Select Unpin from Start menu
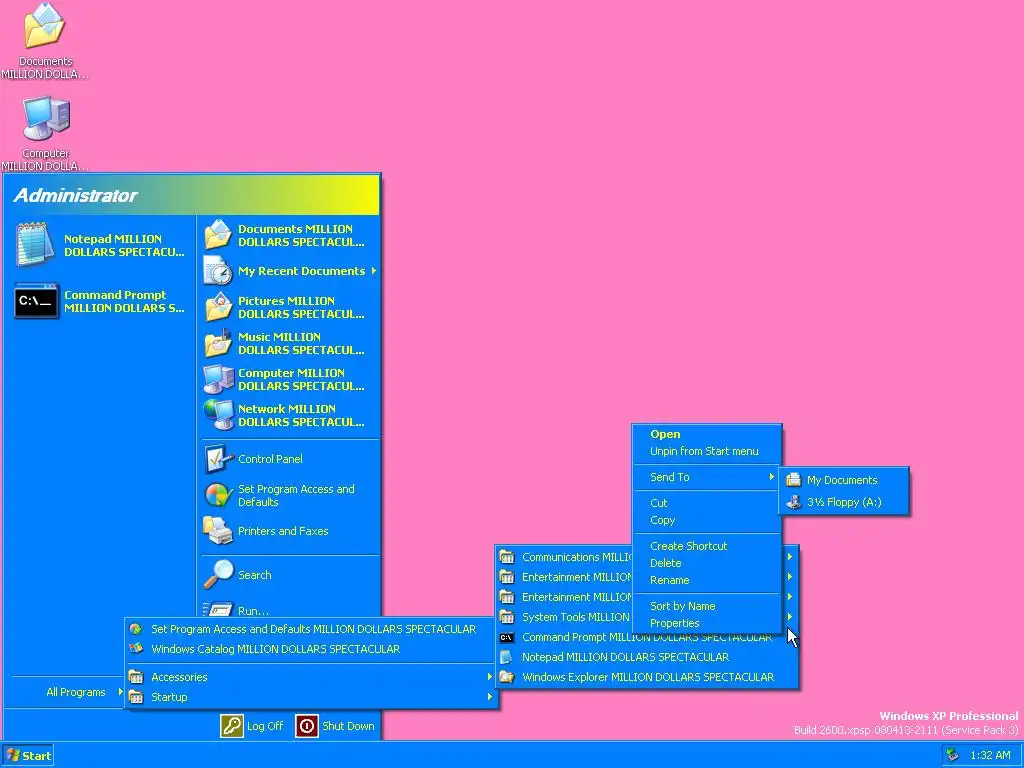This screenshot has width=1024, height=768. point(704,451)
